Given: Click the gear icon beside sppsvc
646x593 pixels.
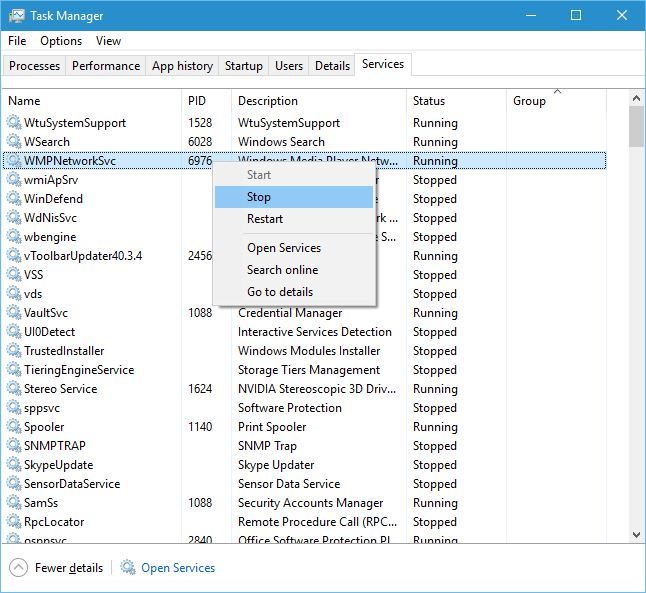Looking at the screenshot, I should (x=14, y=408).
